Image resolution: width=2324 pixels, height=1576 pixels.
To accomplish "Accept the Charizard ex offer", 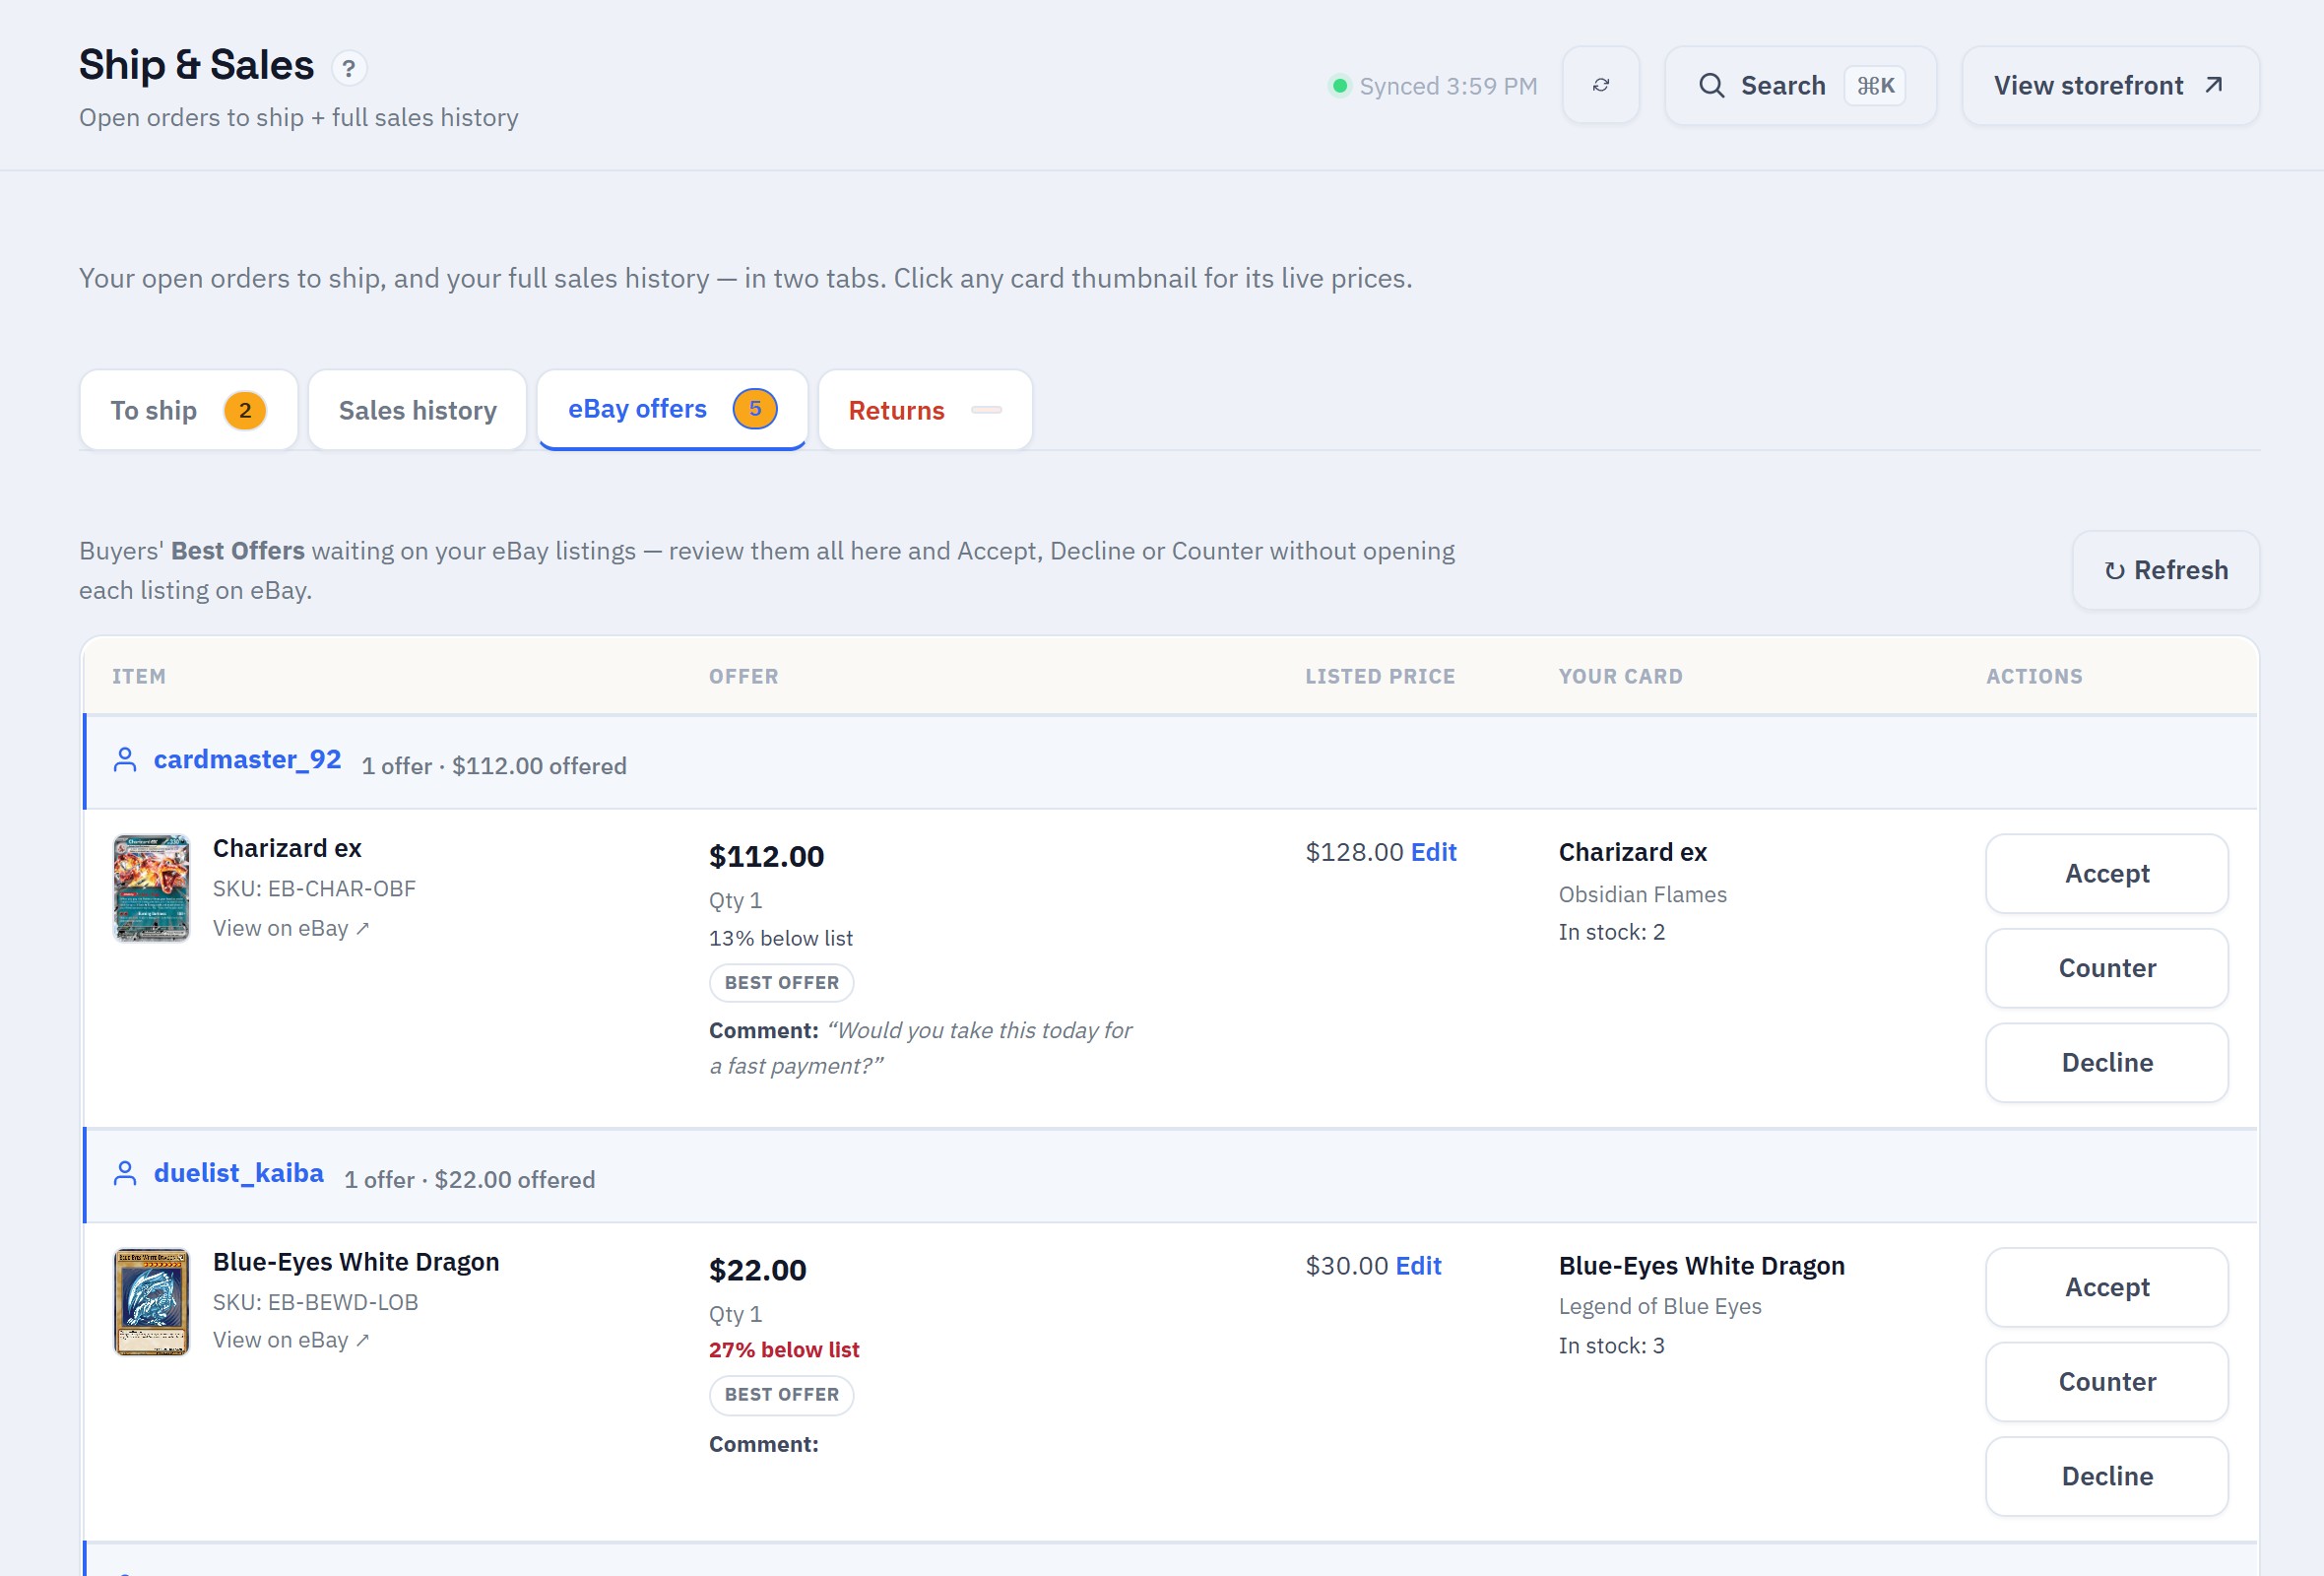I will pos(2106,874).
